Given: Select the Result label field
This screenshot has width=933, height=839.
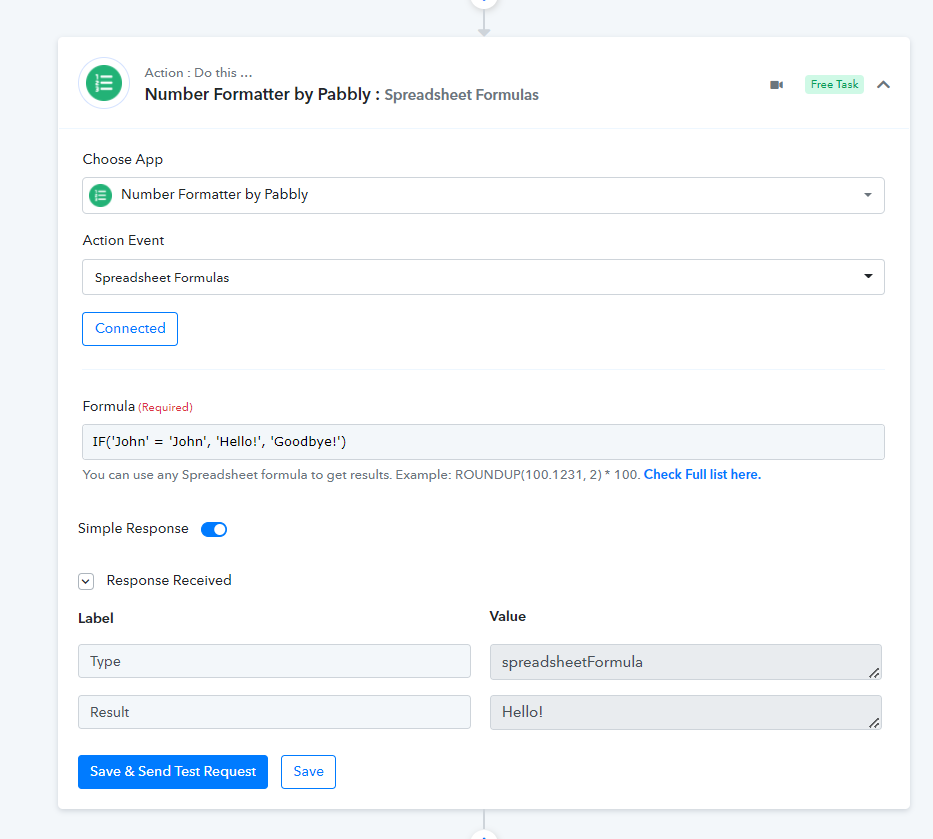Looking at the screenshot, I should (274, 712).
